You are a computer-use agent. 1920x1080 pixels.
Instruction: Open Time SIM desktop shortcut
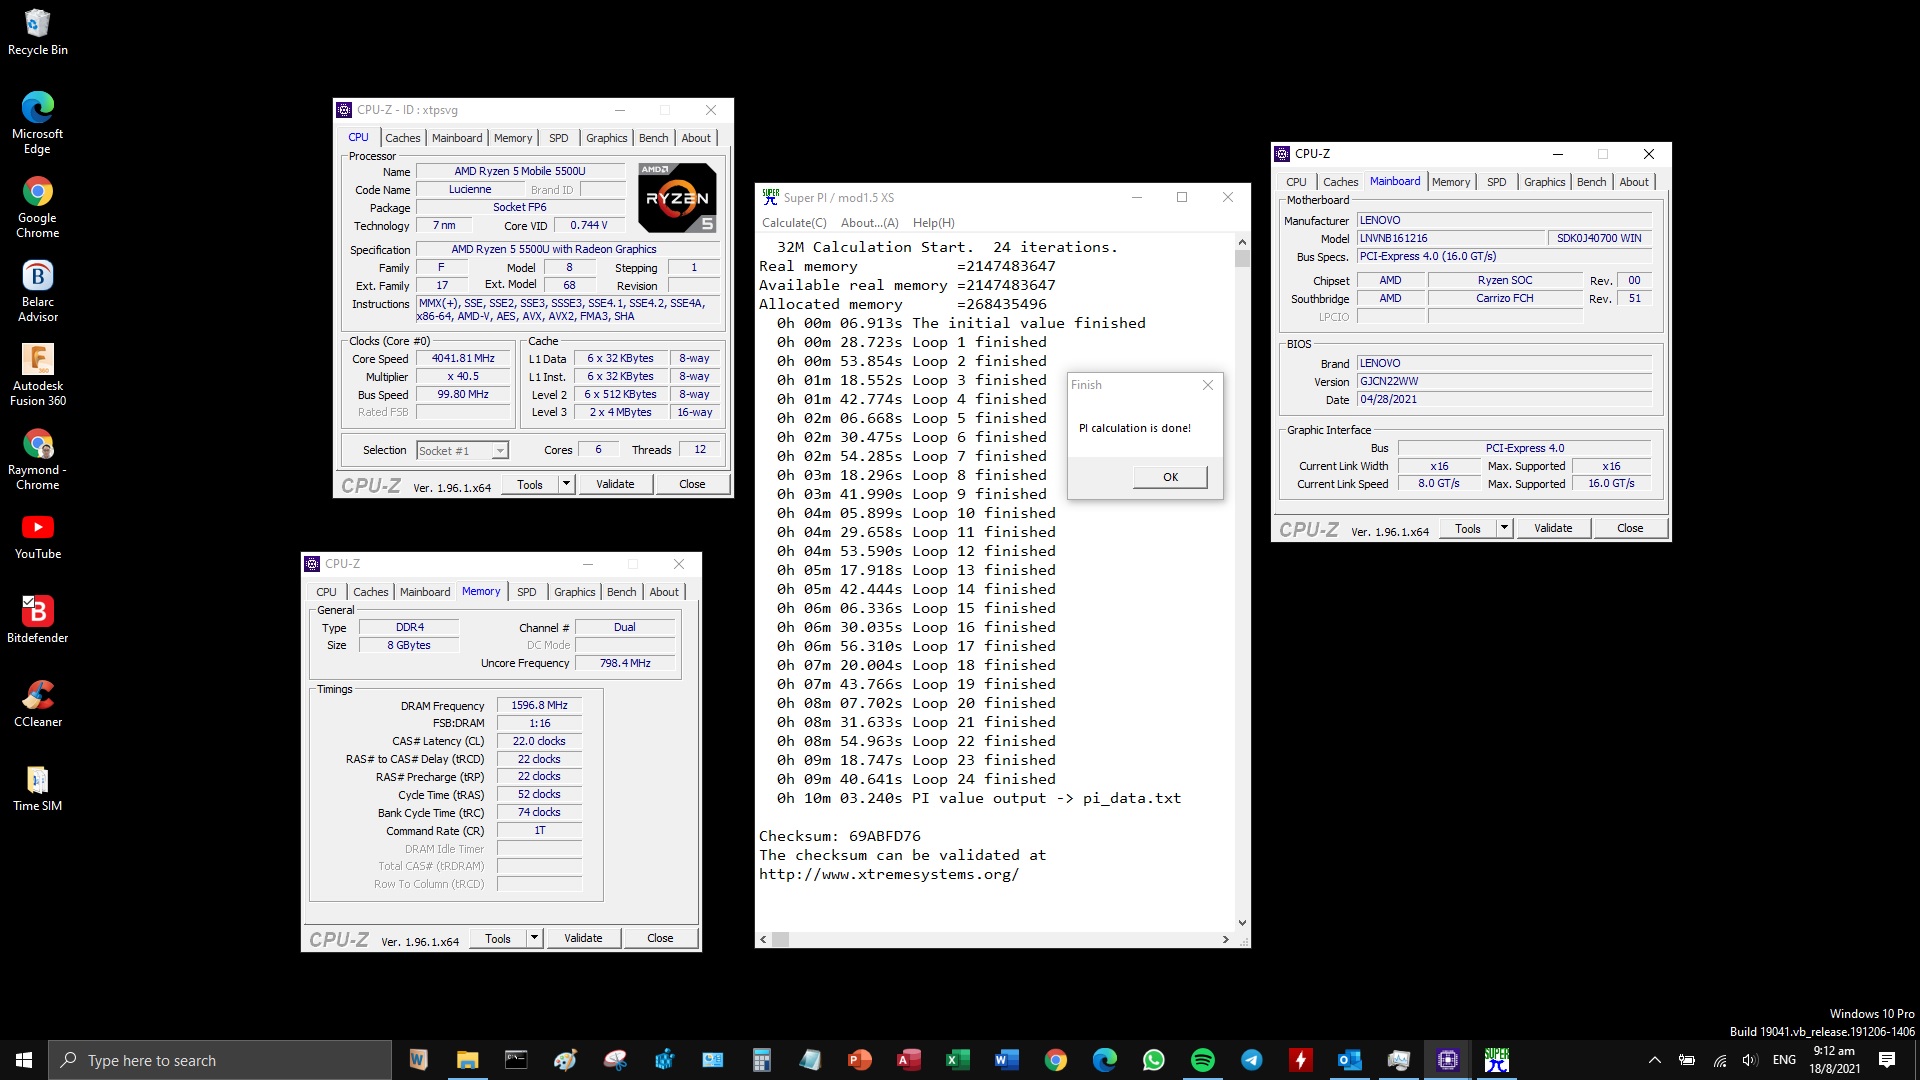tap(37, 788)
